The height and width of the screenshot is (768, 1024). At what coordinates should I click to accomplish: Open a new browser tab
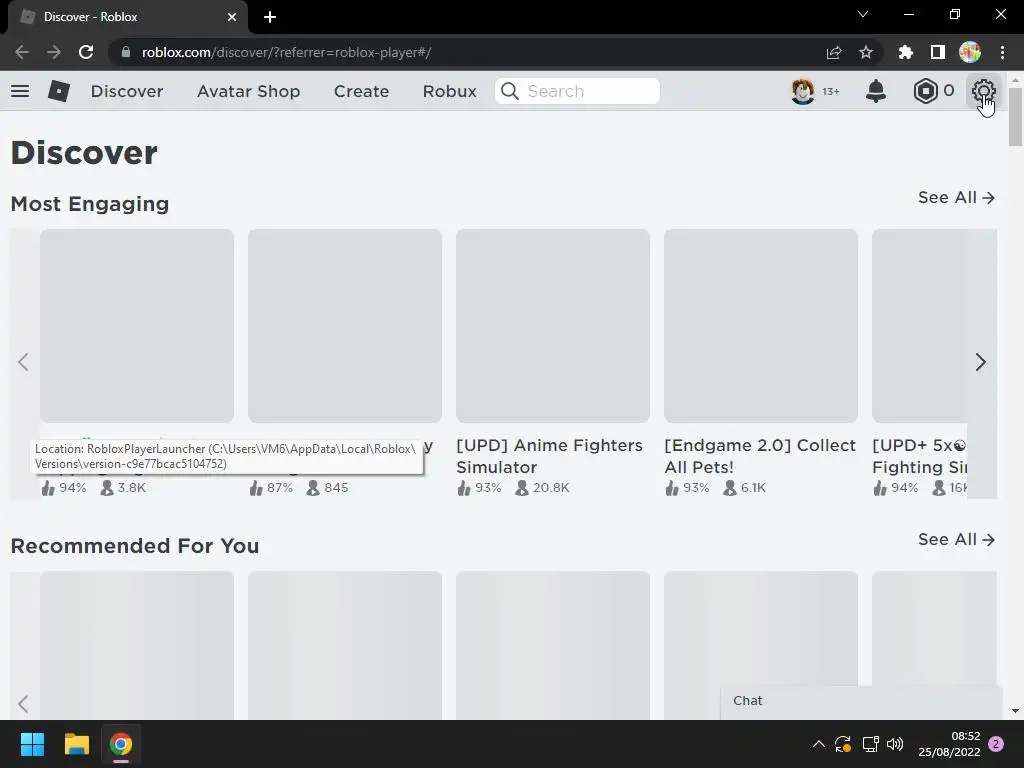point(270,17)
